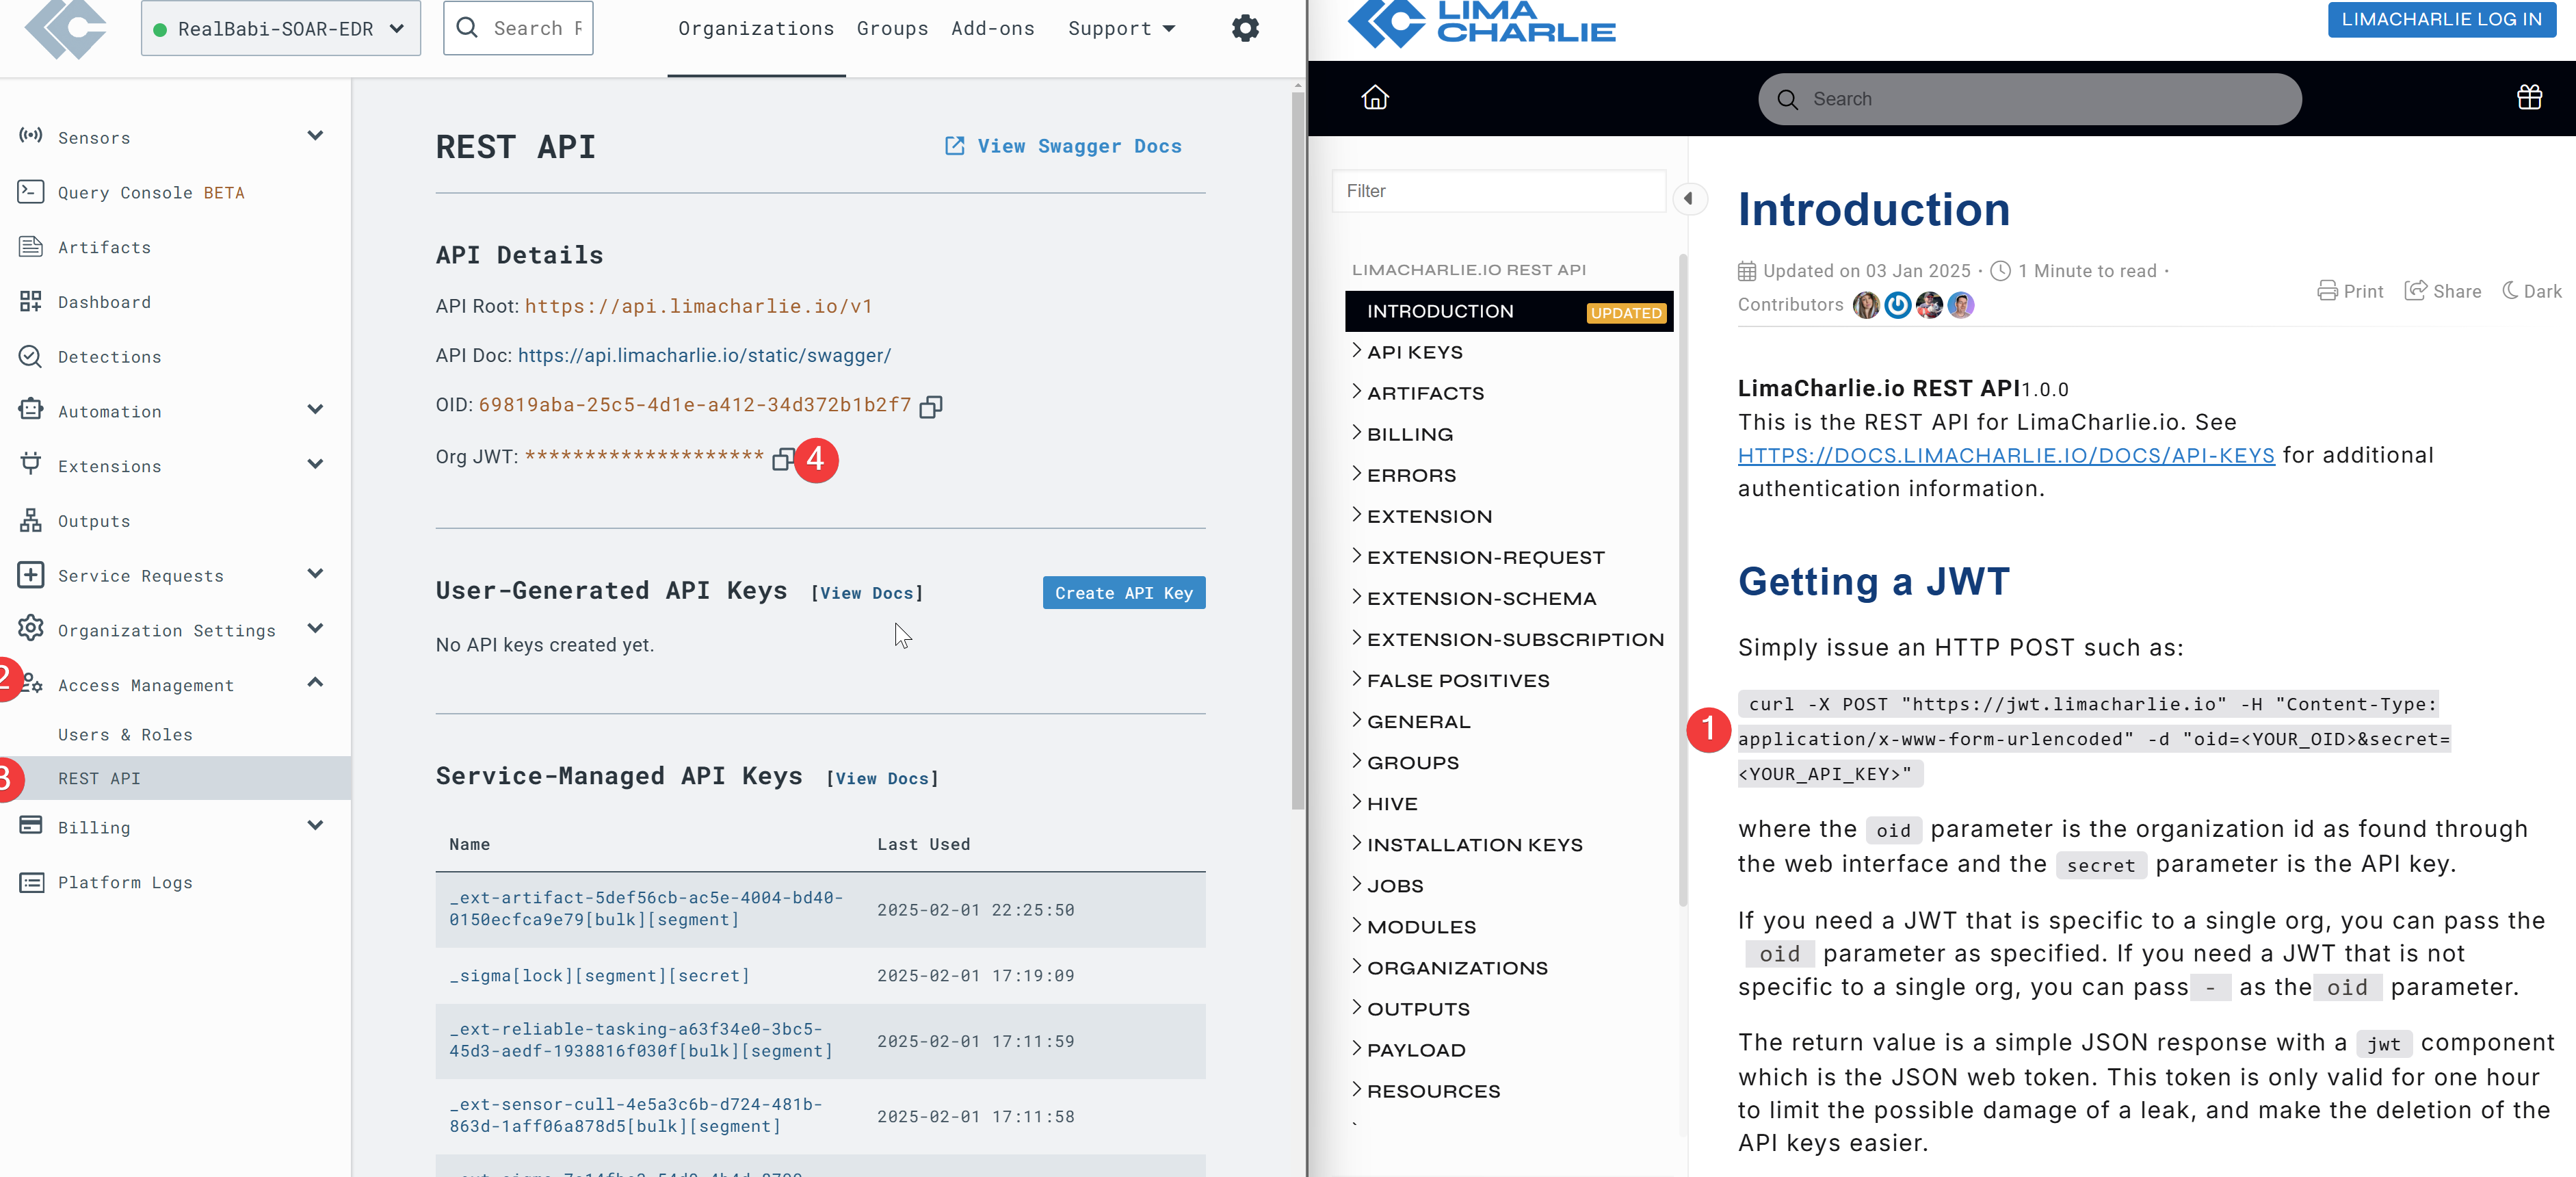Open the Organizations tab
2576x1177 pixels.
click(756, 28)
